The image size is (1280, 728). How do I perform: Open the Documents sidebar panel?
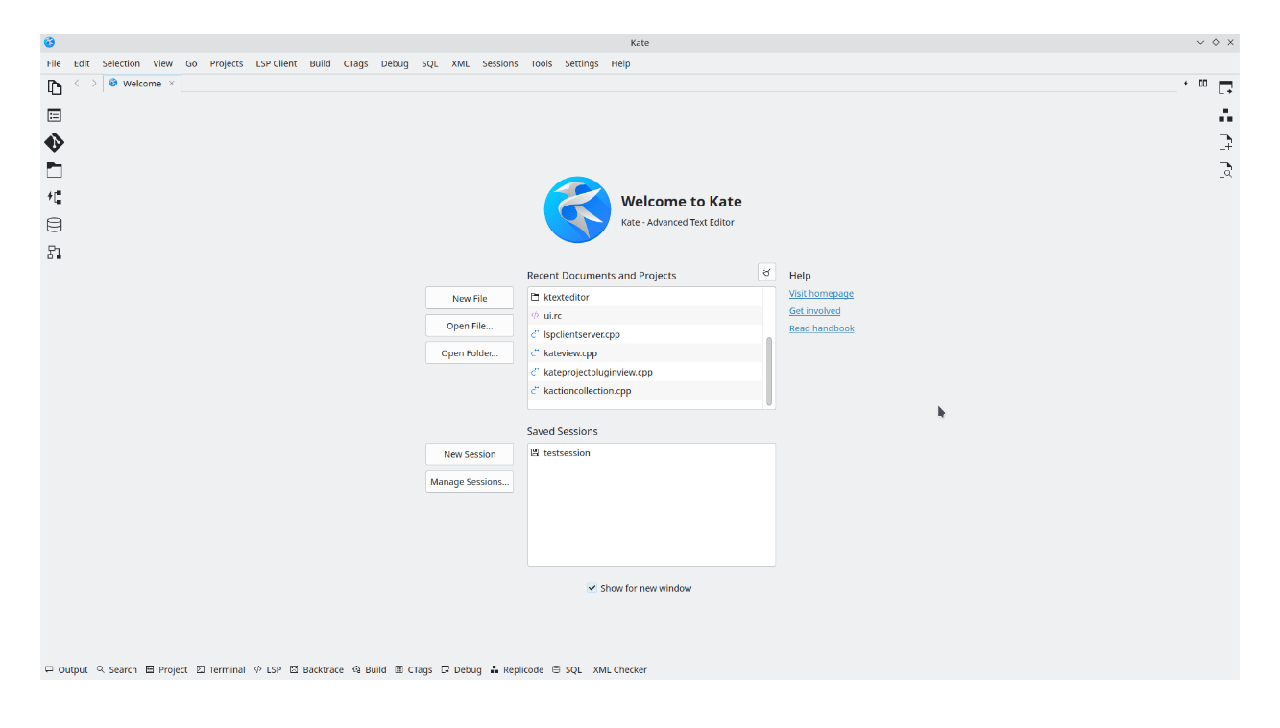(x=54, y=88)
